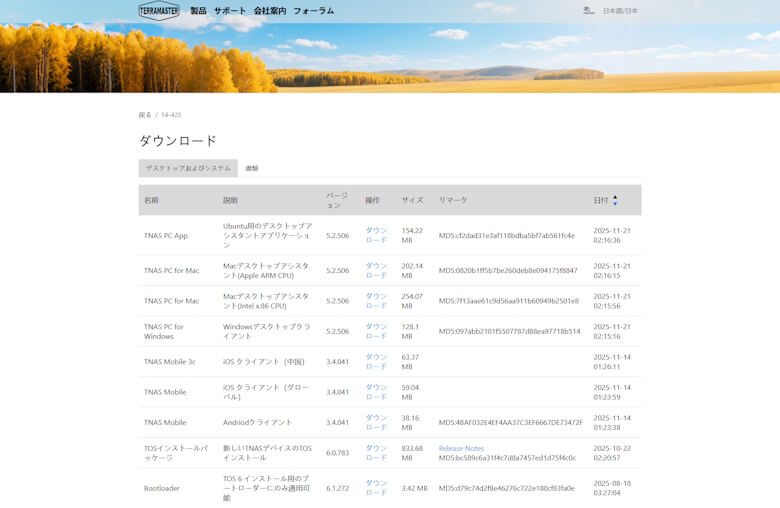Viewport: 780px width, 508px height.
Task: Download TNAS PC for Mac Intel x86 version
Action: click(376, 301)
